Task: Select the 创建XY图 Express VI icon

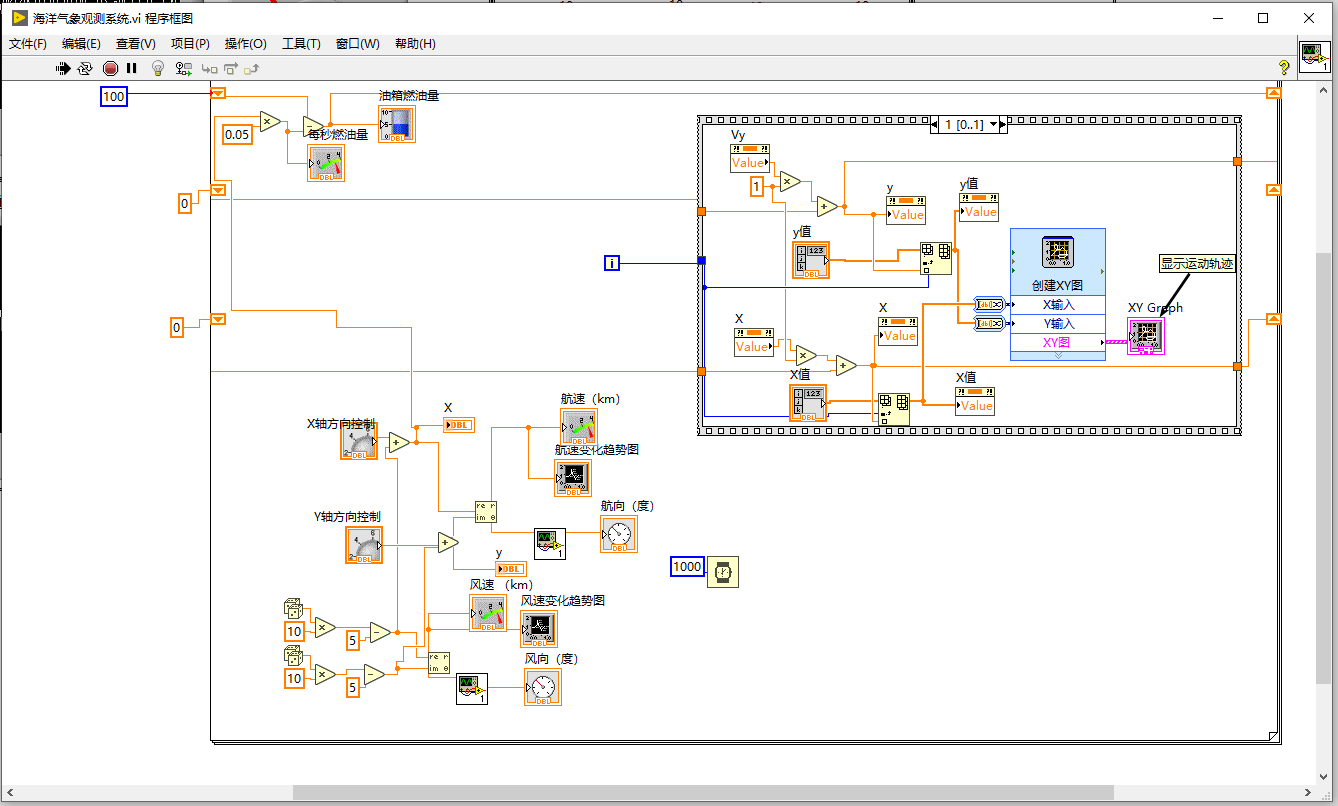Action: (x=1057, y=253)
